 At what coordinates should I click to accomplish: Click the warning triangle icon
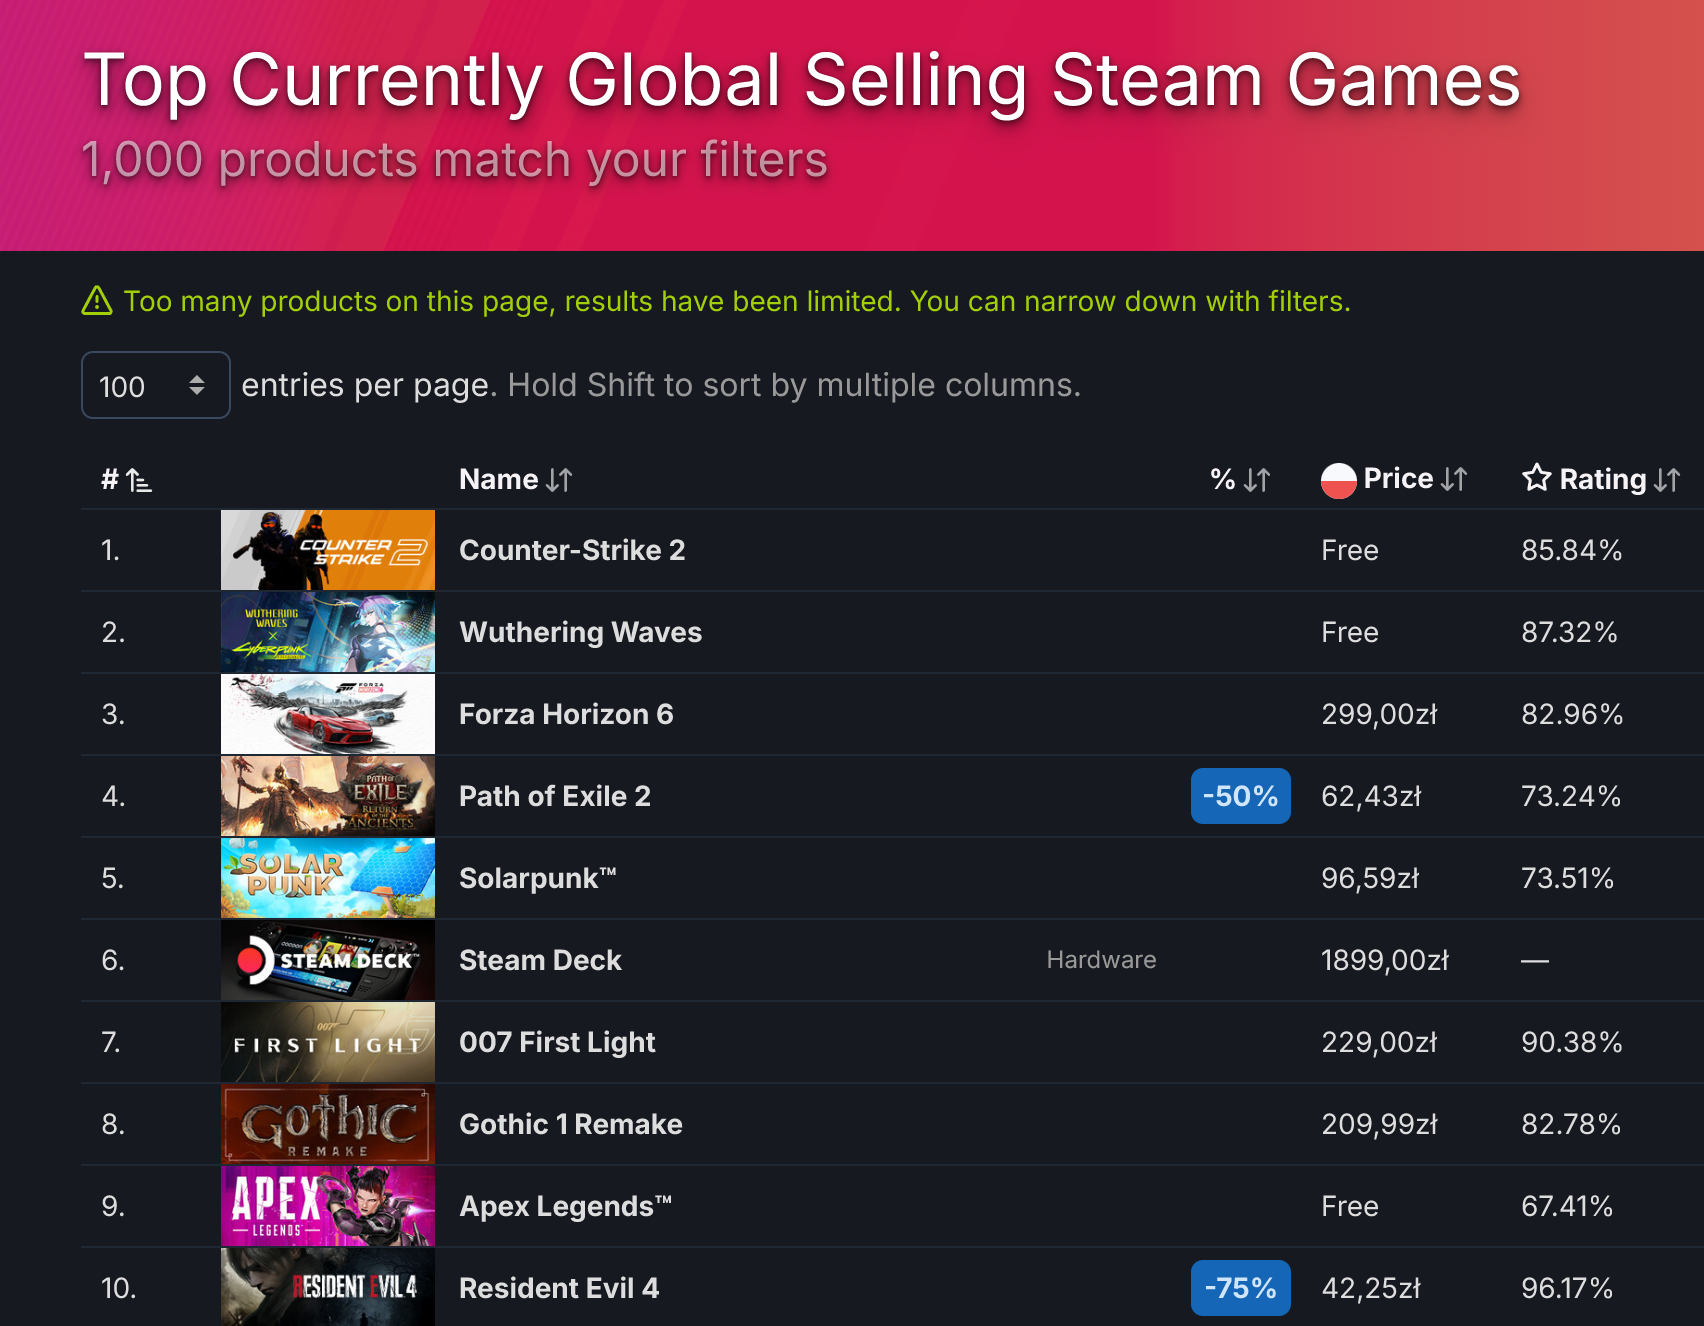click(97, 301)
